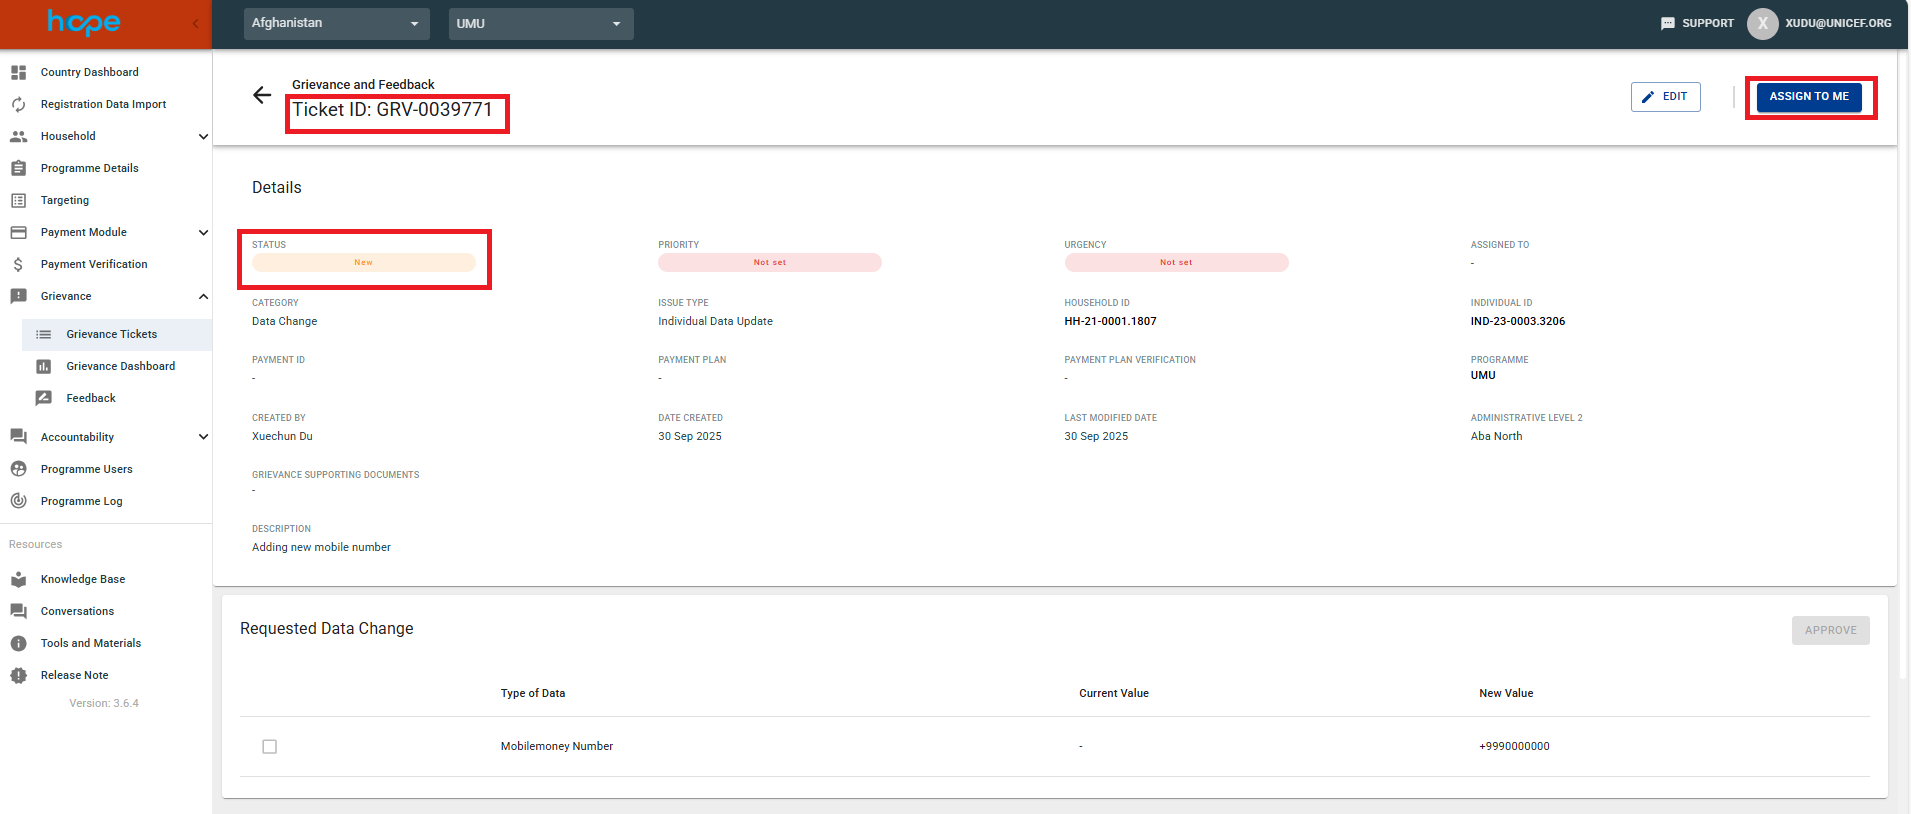1911x814 pixels.
Task: Click the Targeting list icon
Action: point(18,200)
